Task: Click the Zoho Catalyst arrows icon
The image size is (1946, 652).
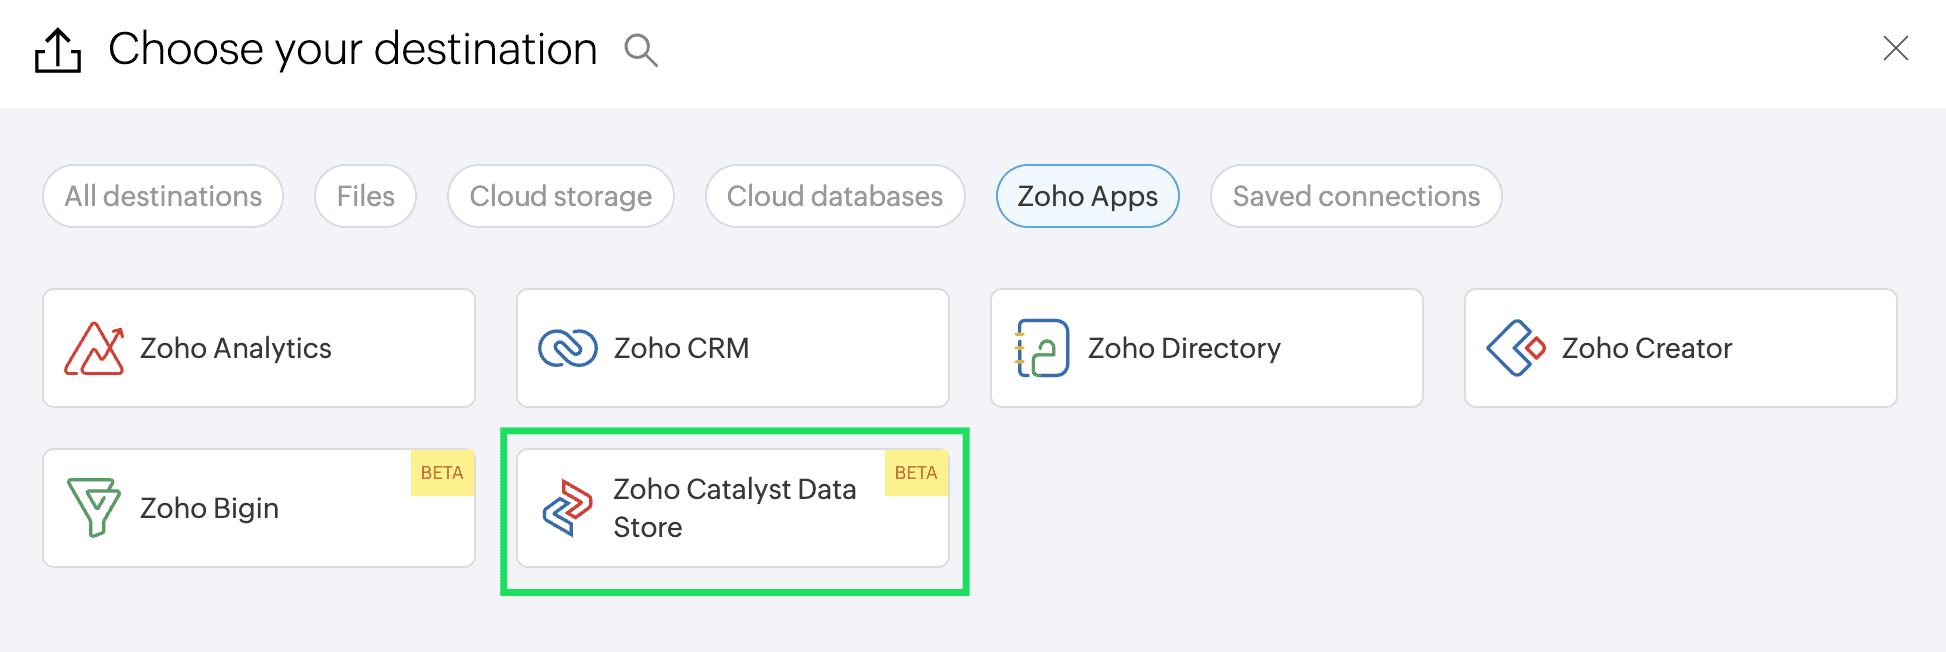Action: pyautogui.click(x=568, y=508)
